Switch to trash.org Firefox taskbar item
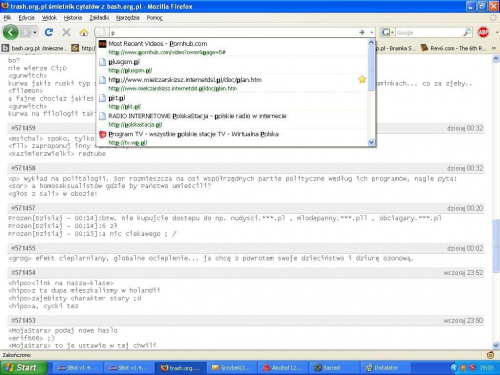This screenshot has width=500, height=375. (x=181, y=368)
